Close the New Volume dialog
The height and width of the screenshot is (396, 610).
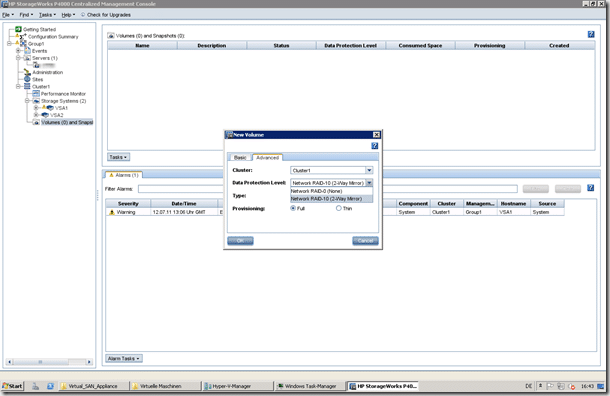pyautogui.click(x=376, y=135)
